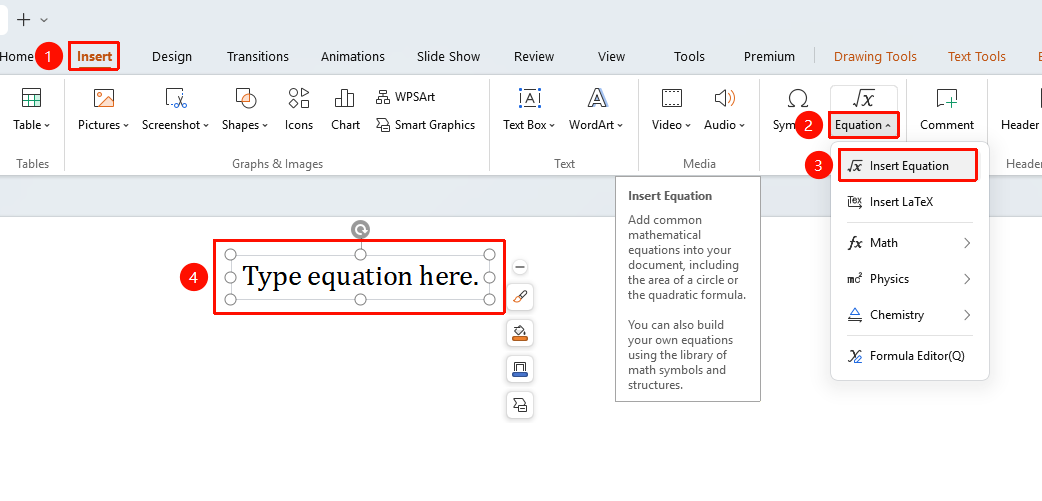The image size is (1042, 501).
Task: Click the new tab plus icon
Action: (x=24, y=20)
